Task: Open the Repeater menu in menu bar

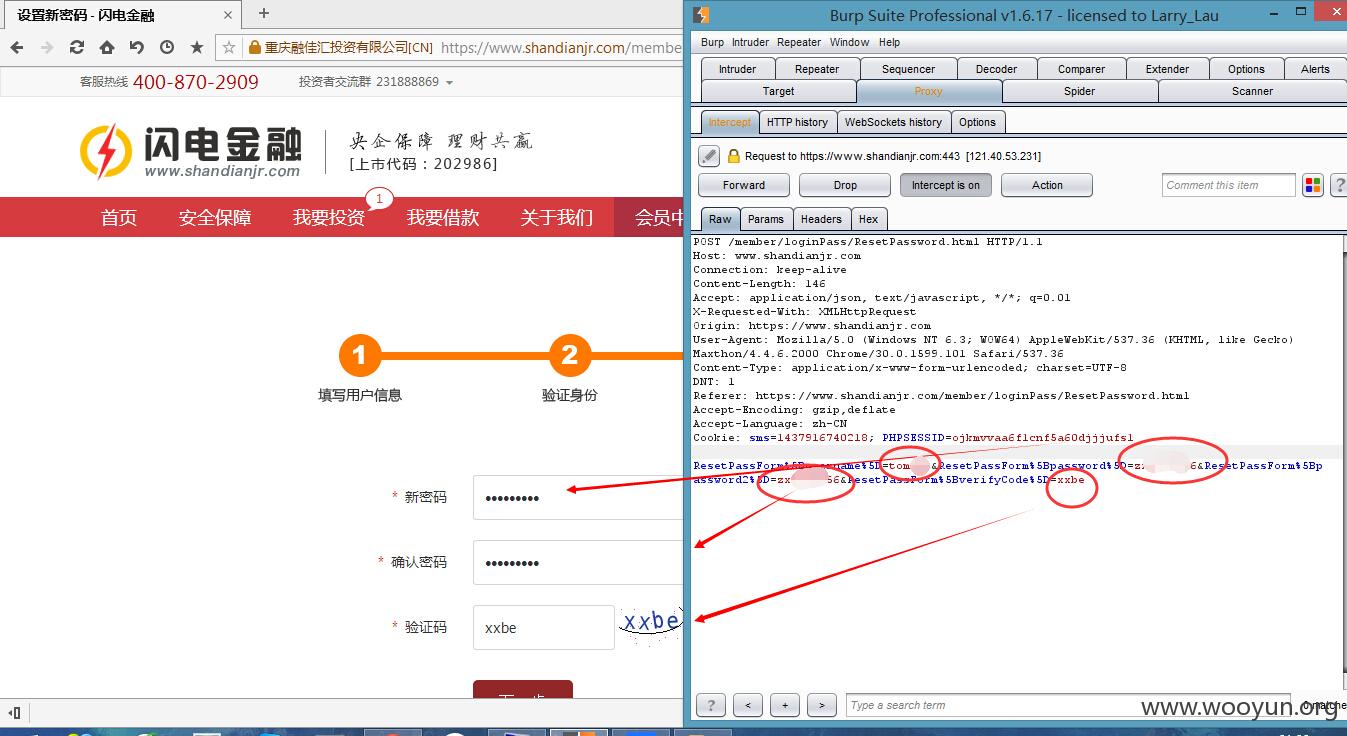Action: pos(799,42)
